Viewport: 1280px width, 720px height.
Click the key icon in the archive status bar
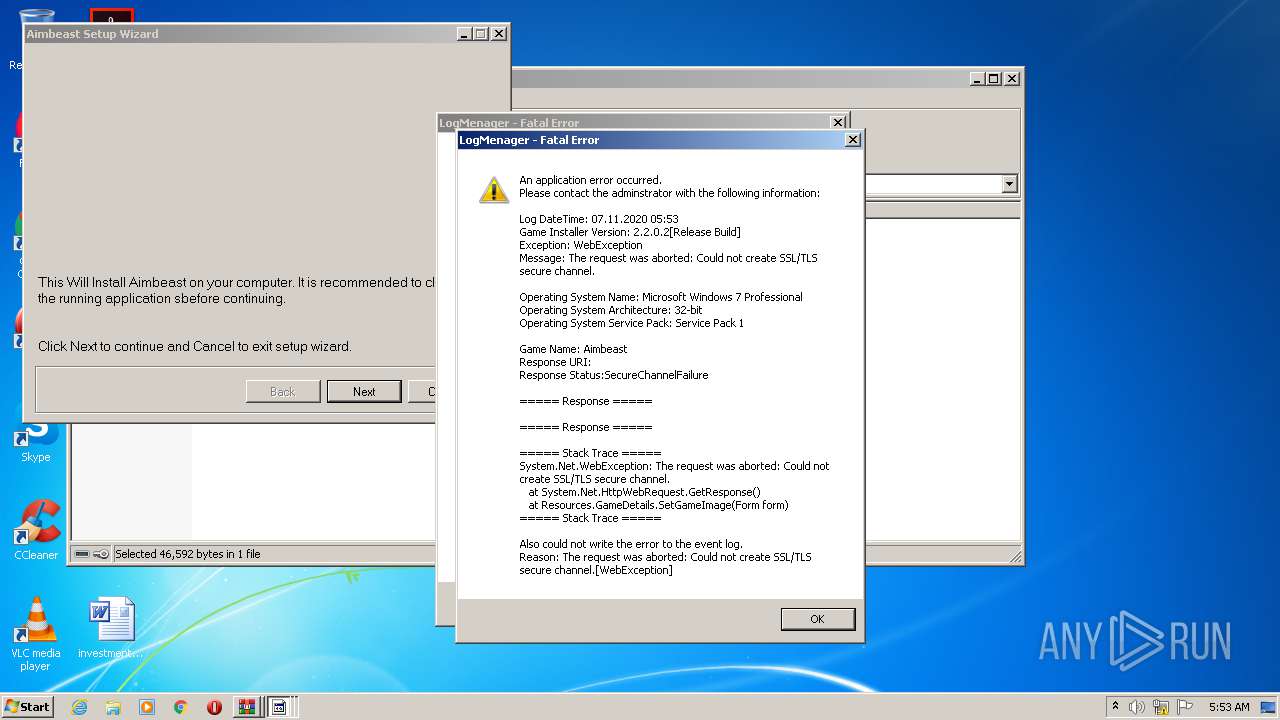101,553
